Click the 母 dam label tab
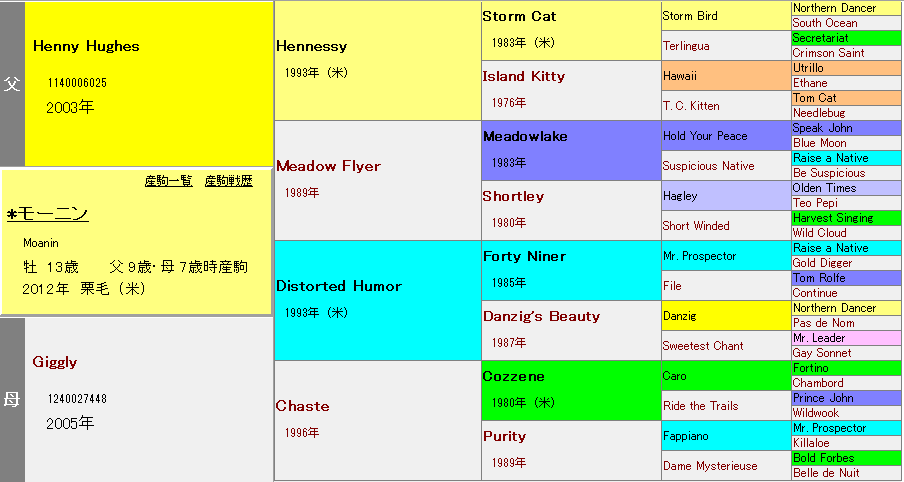 coord(12,400)
